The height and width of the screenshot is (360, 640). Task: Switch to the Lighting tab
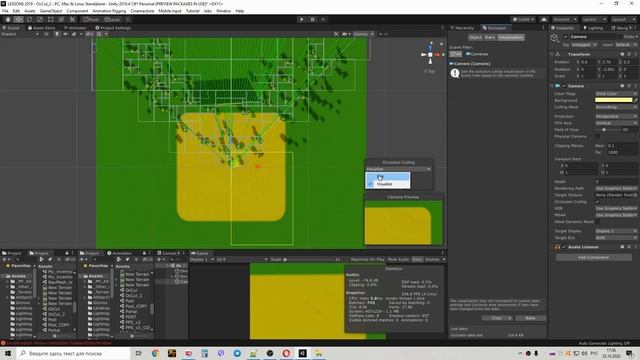pos(593,28)
